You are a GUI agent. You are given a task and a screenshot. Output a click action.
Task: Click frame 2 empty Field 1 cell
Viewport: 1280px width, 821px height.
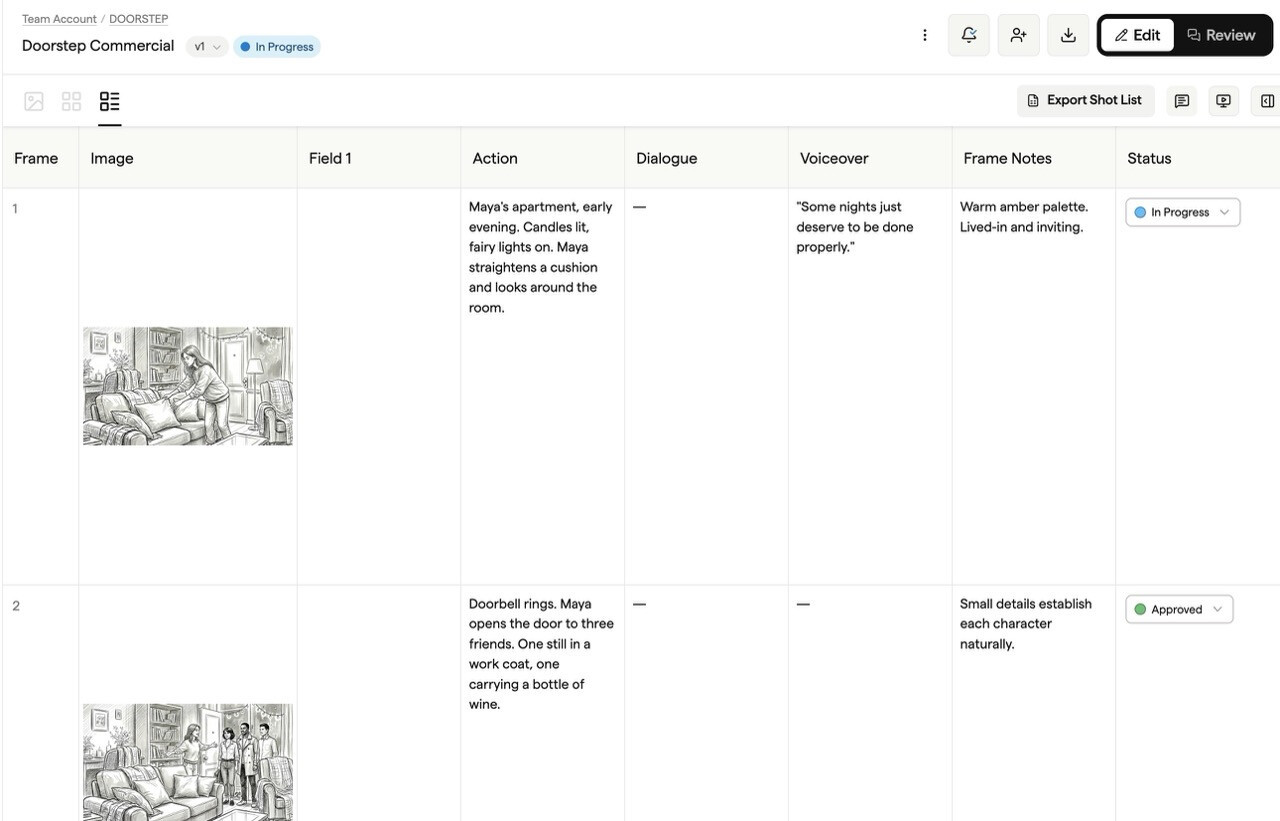[379, 703]
